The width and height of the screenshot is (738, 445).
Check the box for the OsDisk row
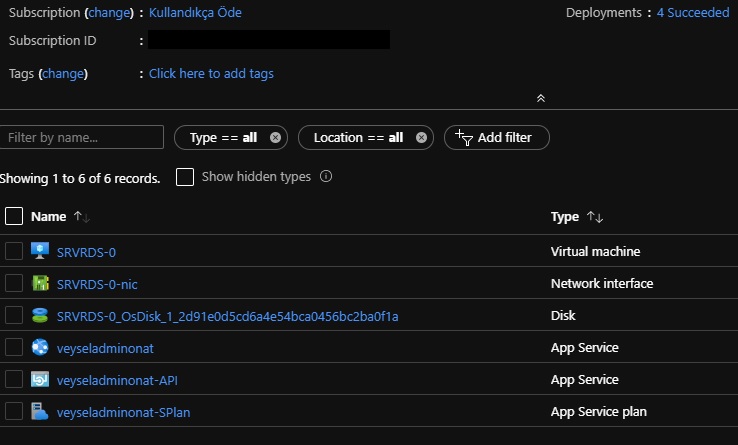14,315
